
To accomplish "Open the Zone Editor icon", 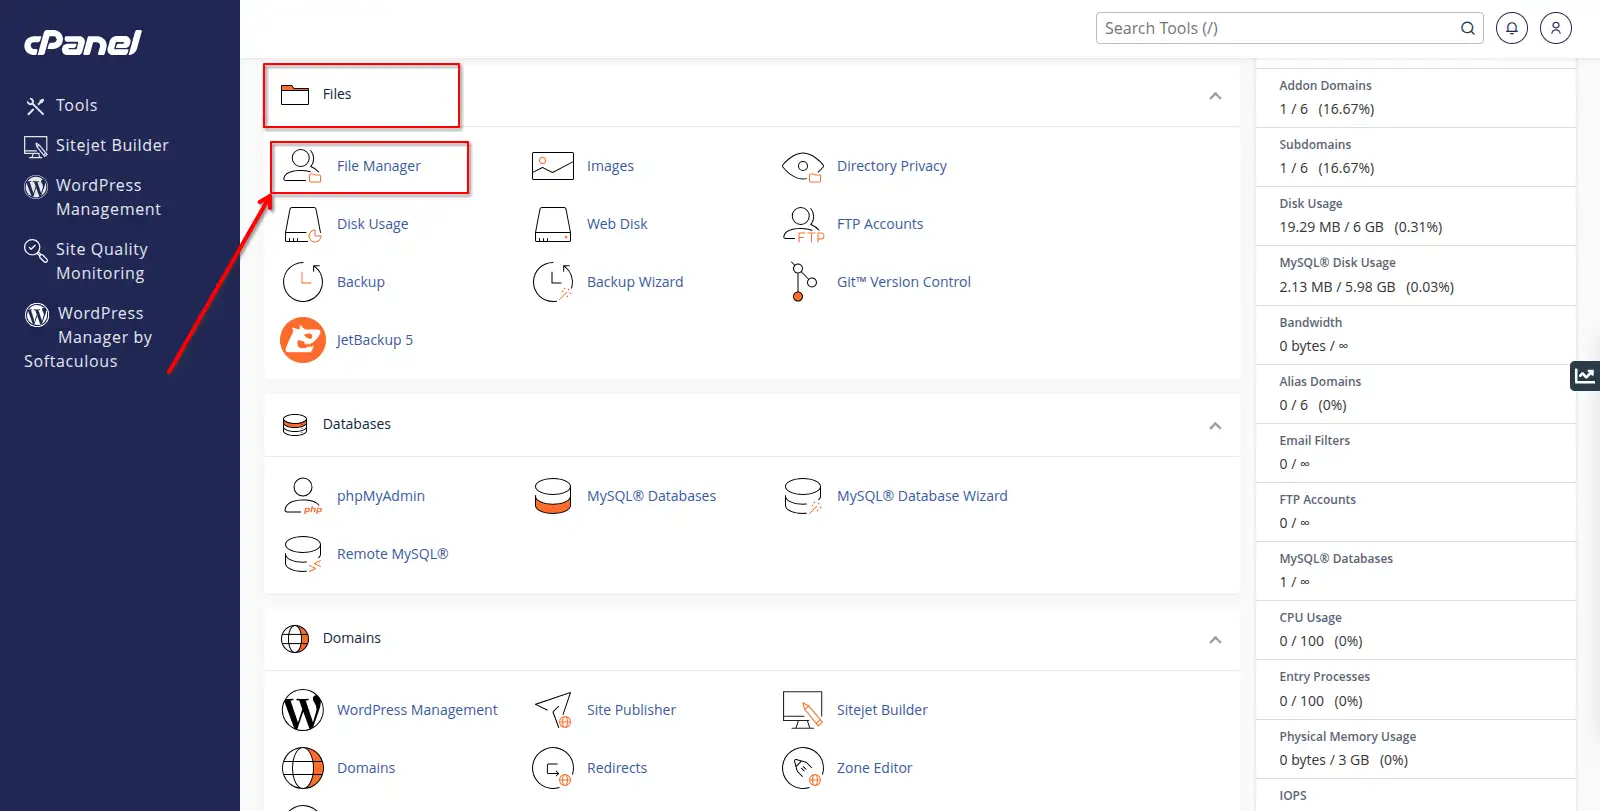I will coord(803,768).
